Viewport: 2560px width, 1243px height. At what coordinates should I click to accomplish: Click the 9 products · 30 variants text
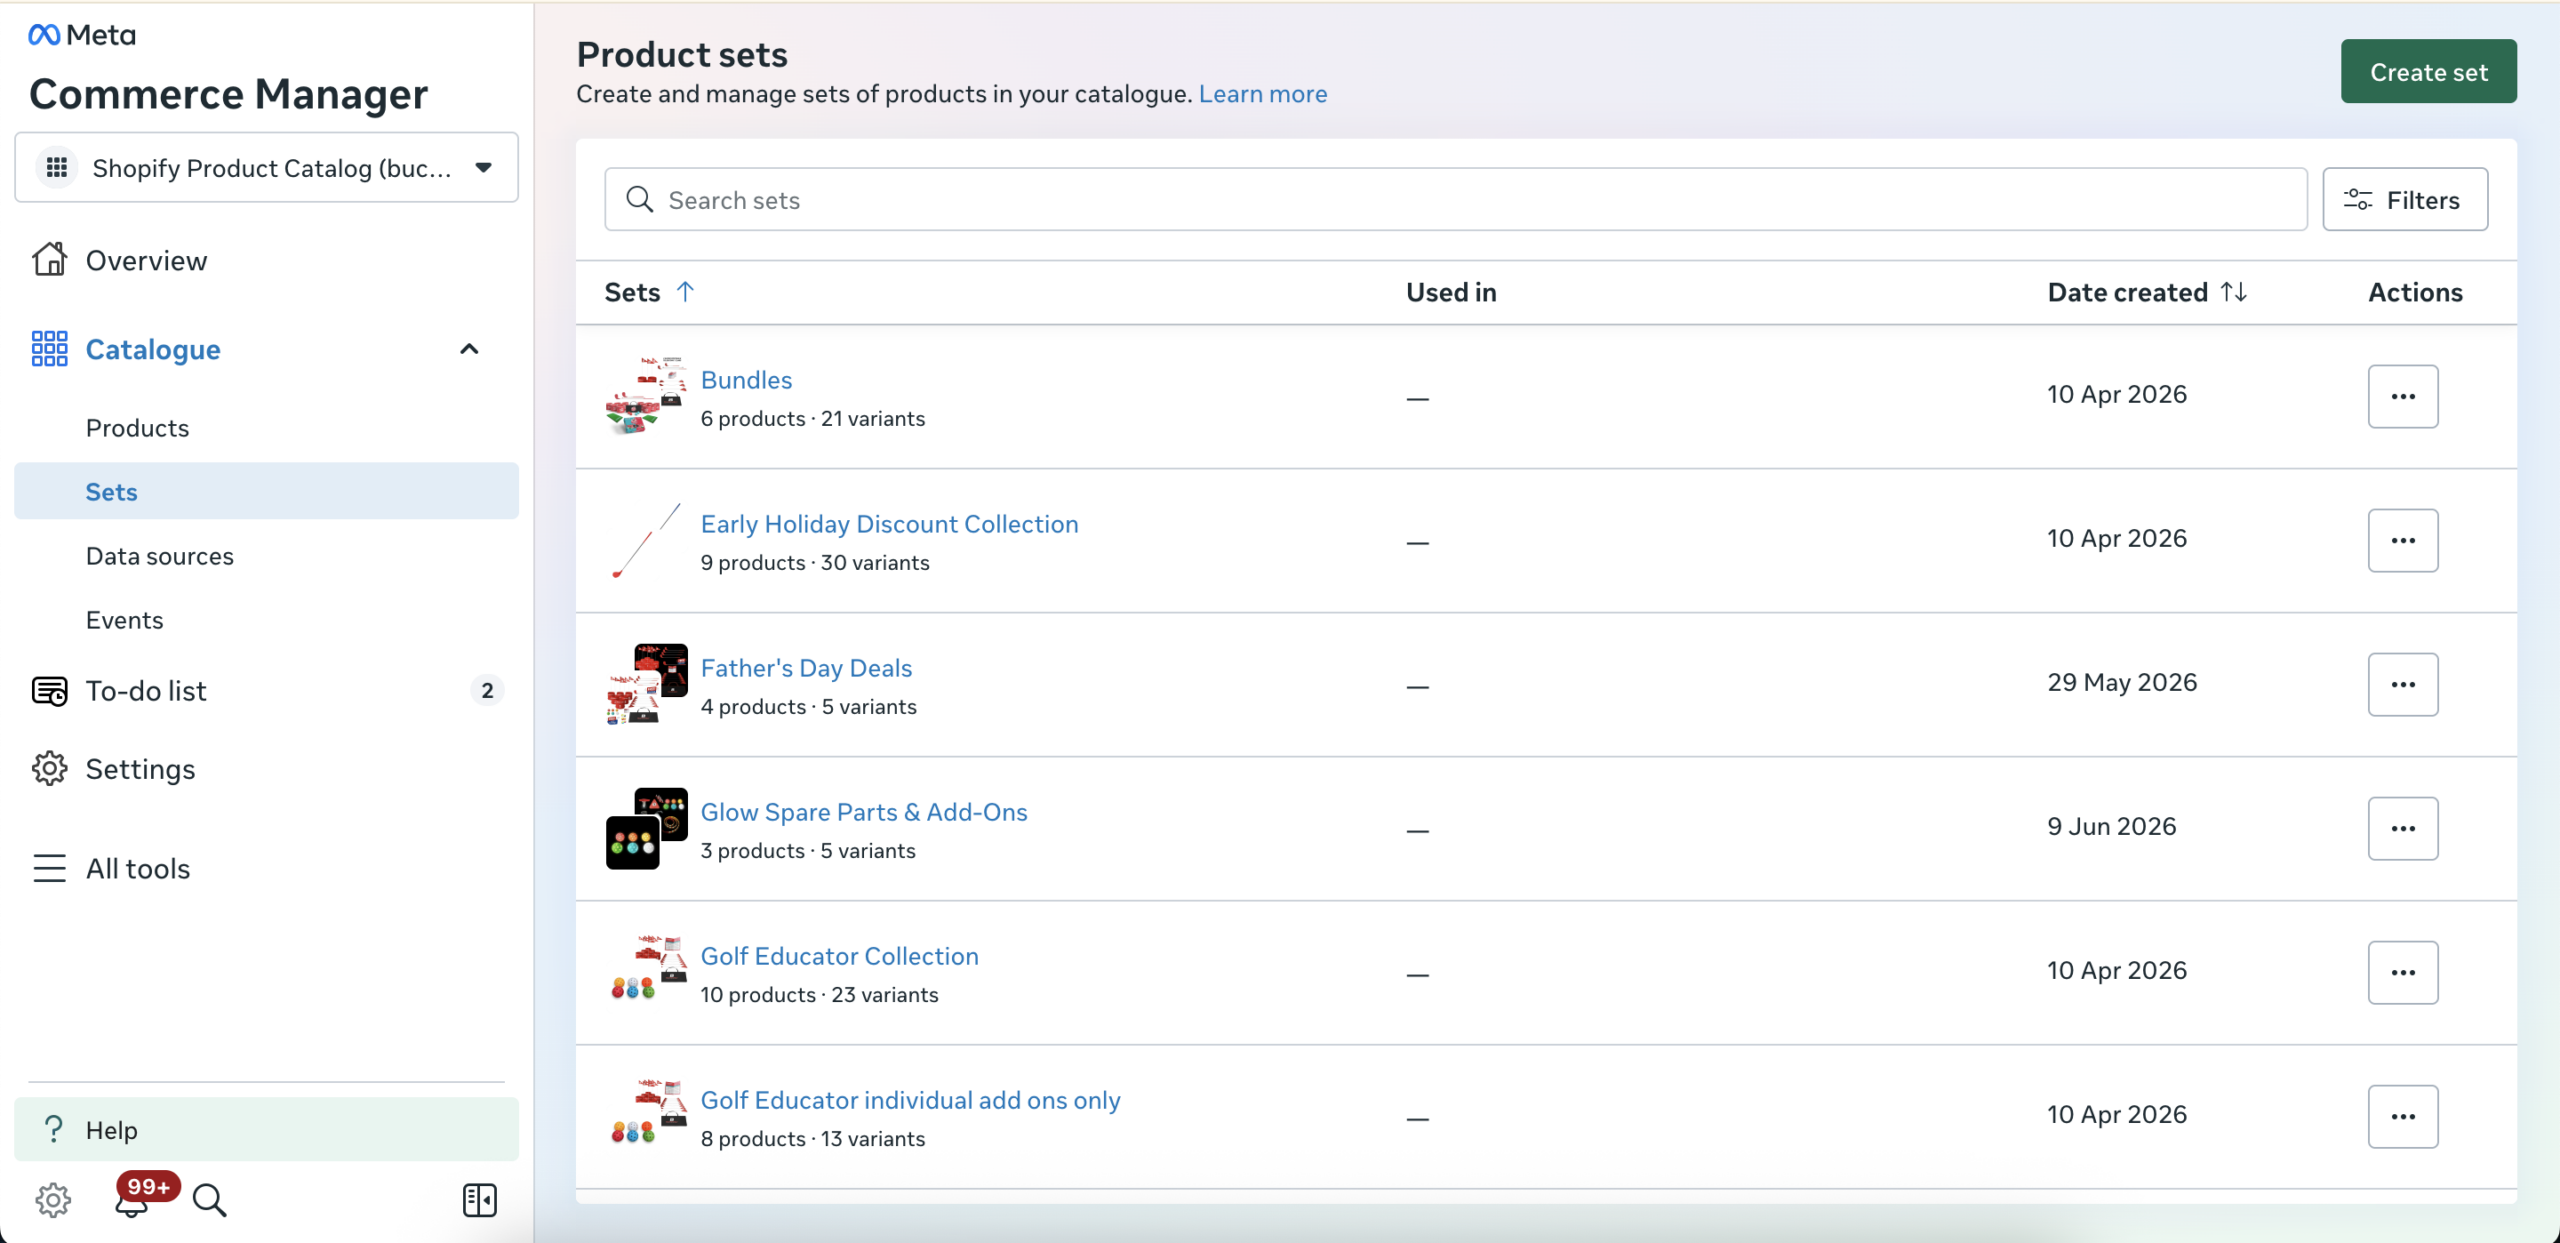click(815, 563)
